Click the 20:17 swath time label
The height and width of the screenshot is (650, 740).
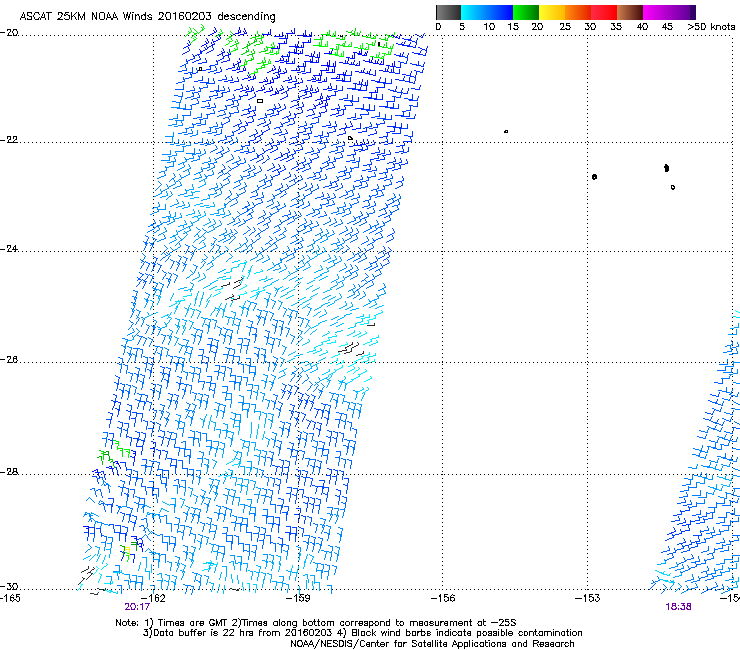[x=137, y=606]
